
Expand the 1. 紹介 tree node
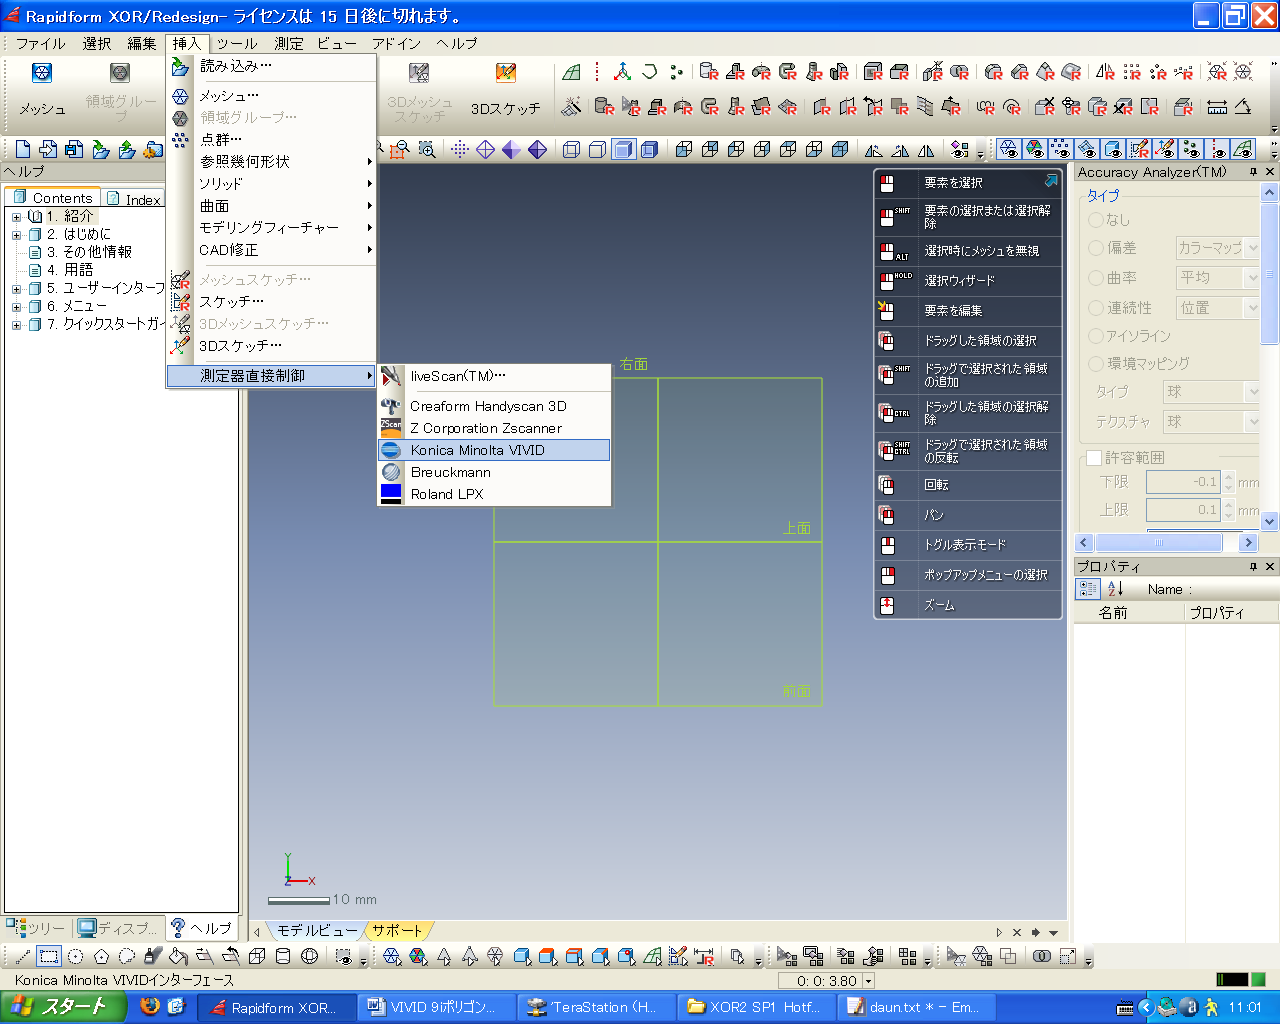(x=16, y=216)
